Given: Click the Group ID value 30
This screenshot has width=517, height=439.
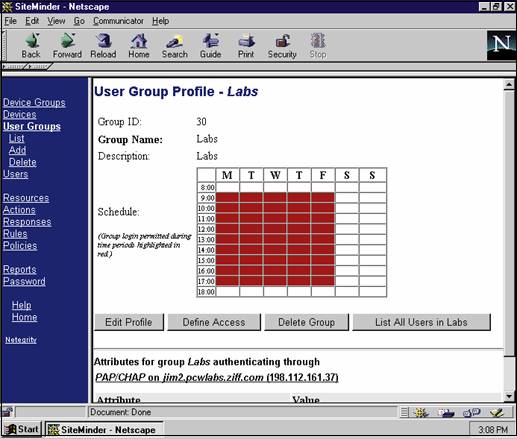Looking at the screenshot, I should (x=201, y=122).
